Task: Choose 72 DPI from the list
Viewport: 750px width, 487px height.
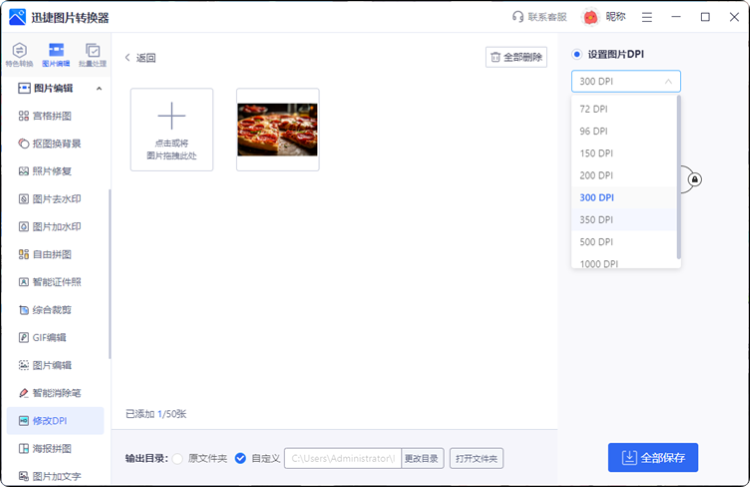Action: tap(624, 109)
